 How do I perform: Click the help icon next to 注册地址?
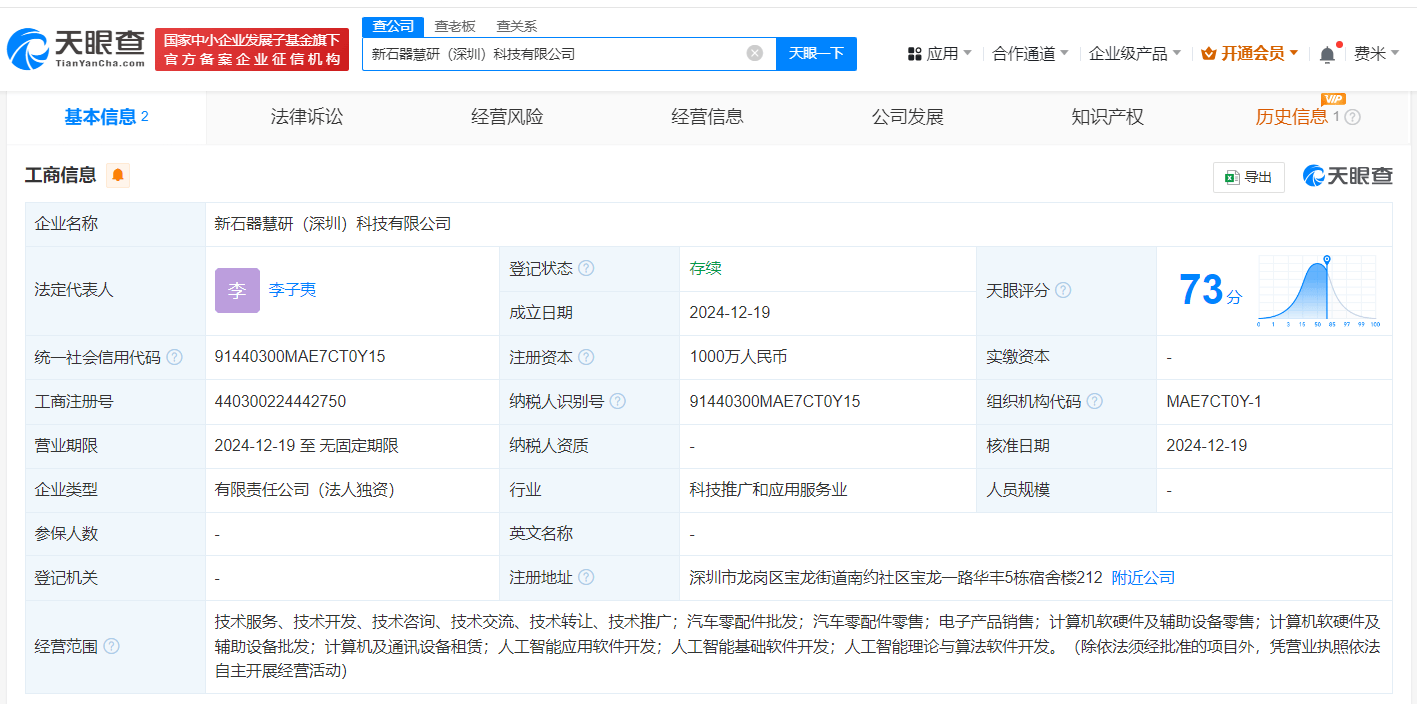pyautogui.click(x=586, y=577)
